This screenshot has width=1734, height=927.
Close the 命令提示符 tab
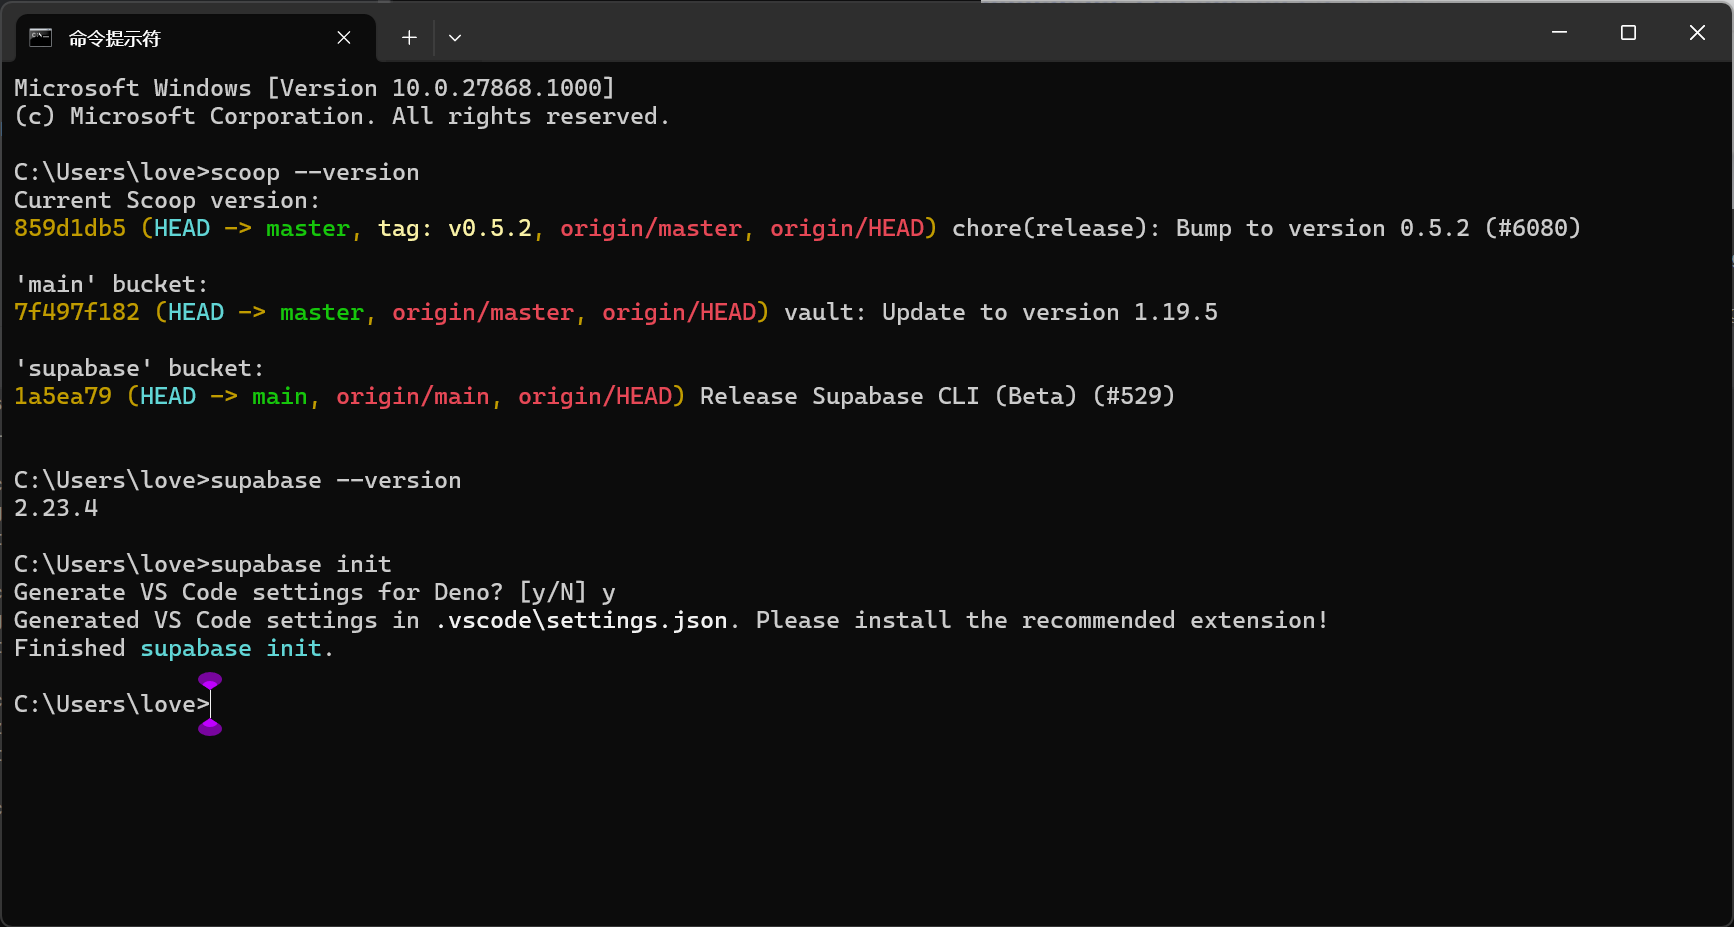[x=344, y=38]
